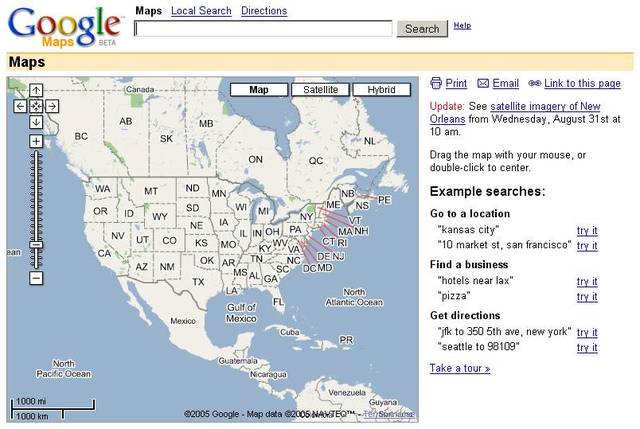Open the Directions tab
The width and height of the screenshot is (640, 429).
(264, 11)
